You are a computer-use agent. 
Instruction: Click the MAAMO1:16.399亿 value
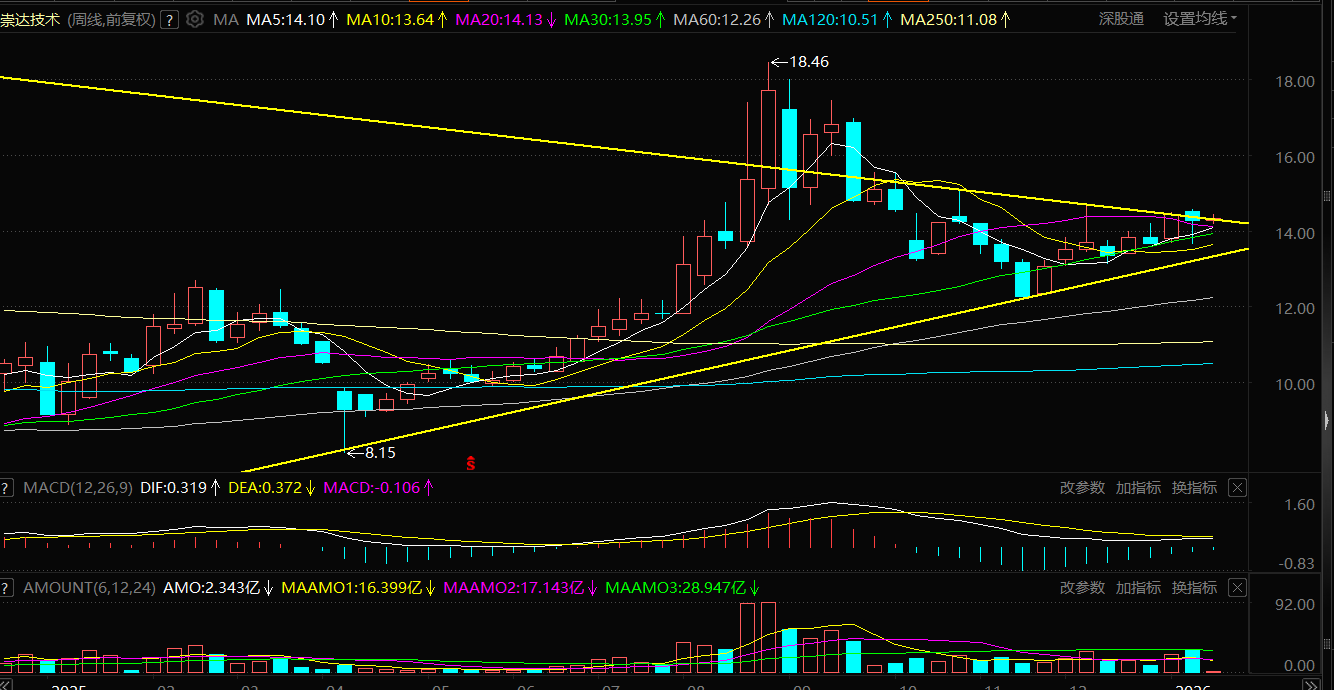click(352, 588)
